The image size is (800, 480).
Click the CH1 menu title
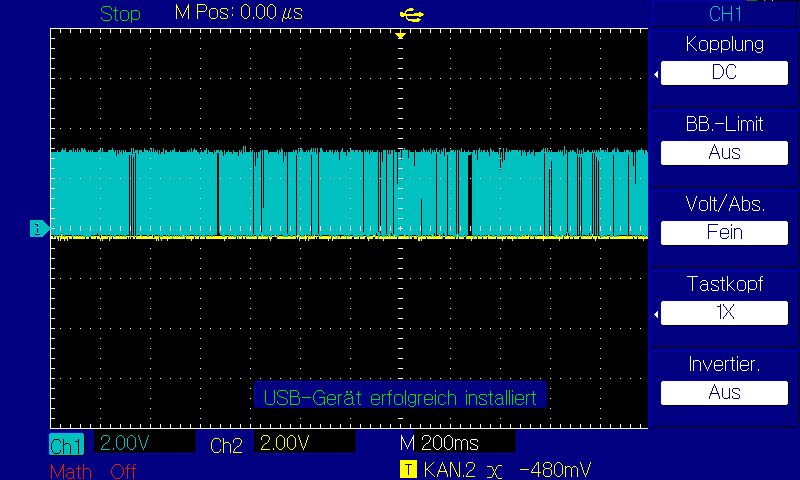point(725,14)
